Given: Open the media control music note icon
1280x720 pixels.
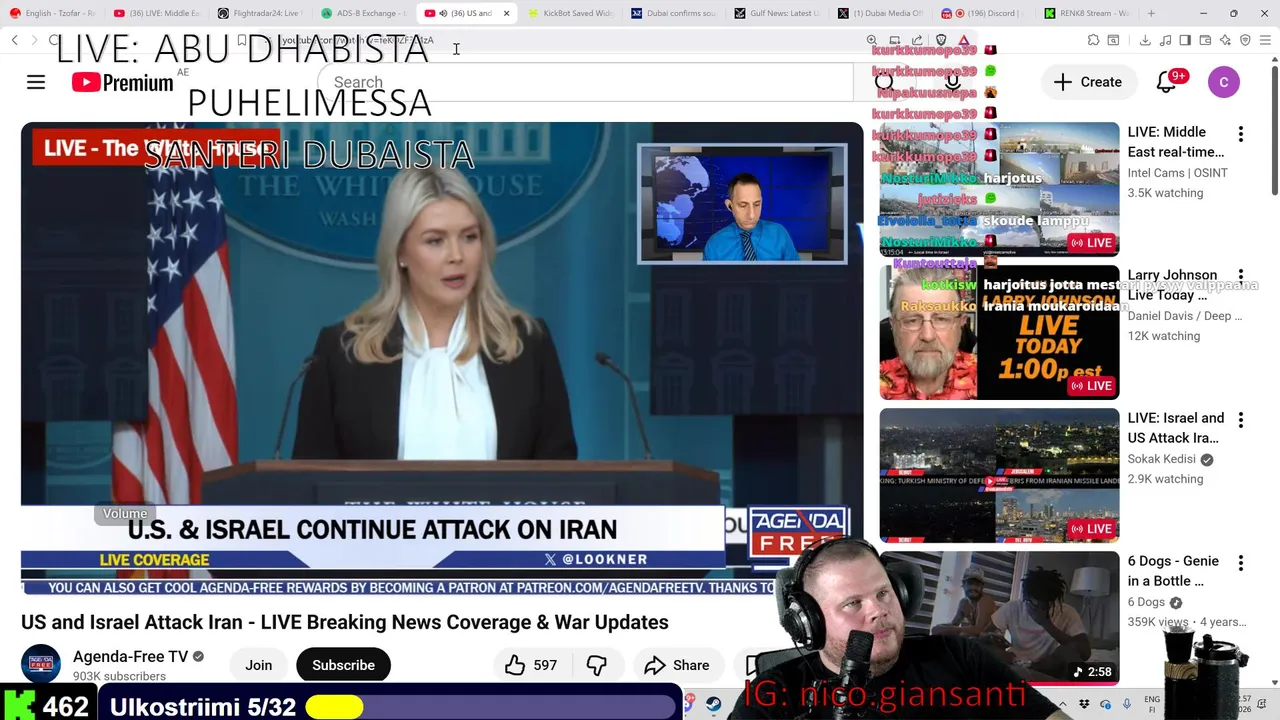Looking at the screenshot, I should coord(1166,40).
